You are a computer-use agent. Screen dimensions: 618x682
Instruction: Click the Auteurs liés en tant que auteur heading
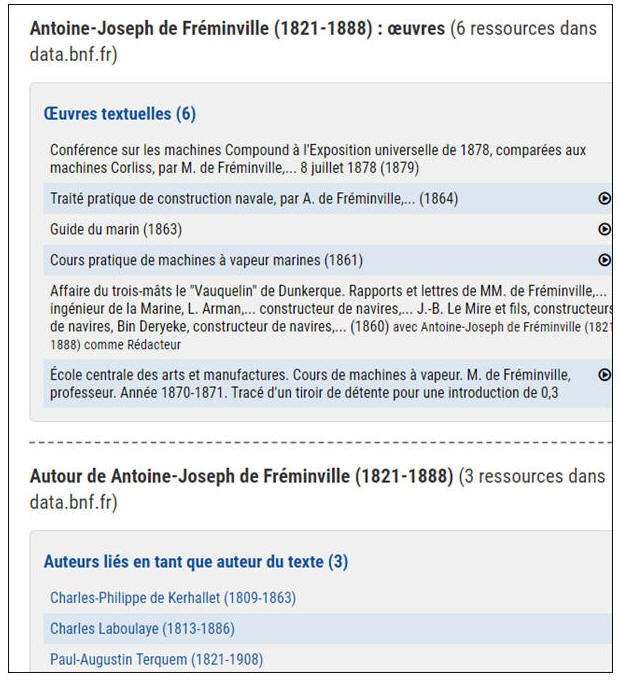(195, 562)
